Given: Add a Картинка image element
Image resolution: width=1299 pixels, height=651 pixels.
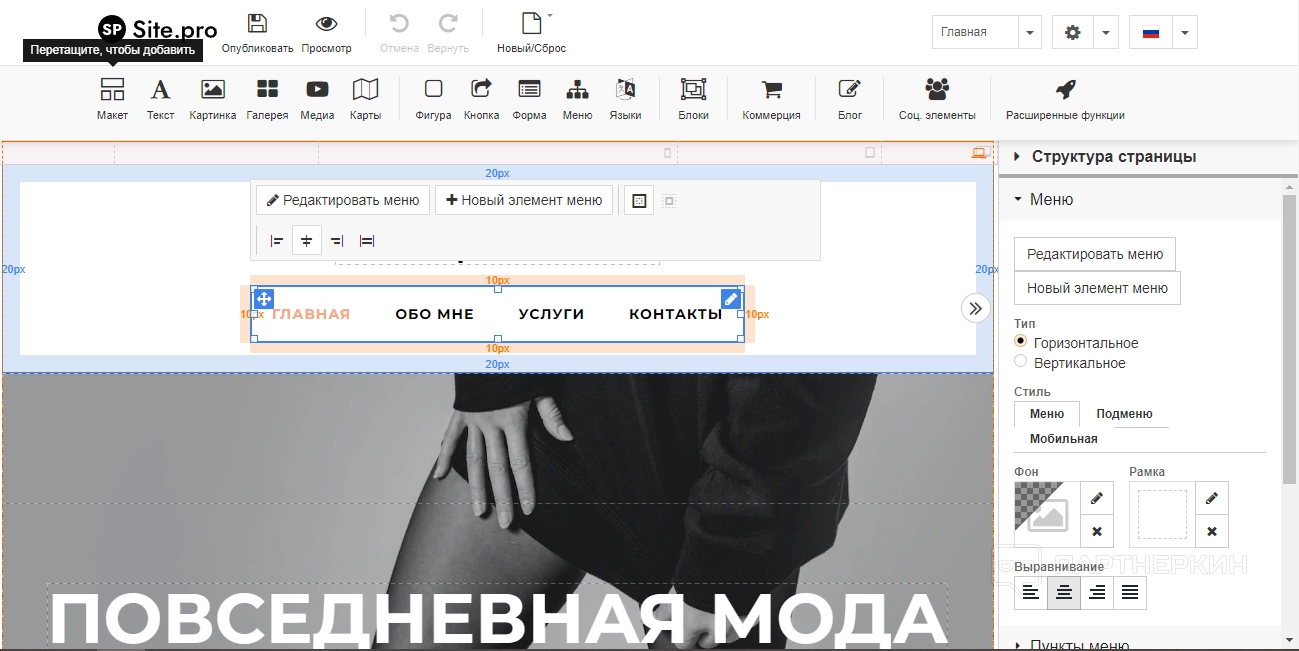Looking at the screenshot, I should tap(213, 99).
